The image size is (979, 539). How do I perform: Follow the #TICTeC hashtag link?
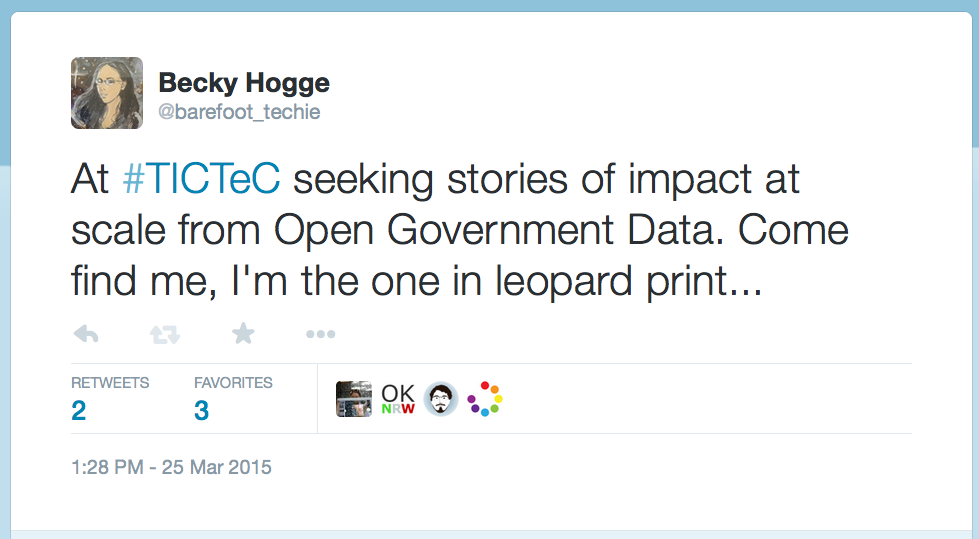(x=200, y=180)
